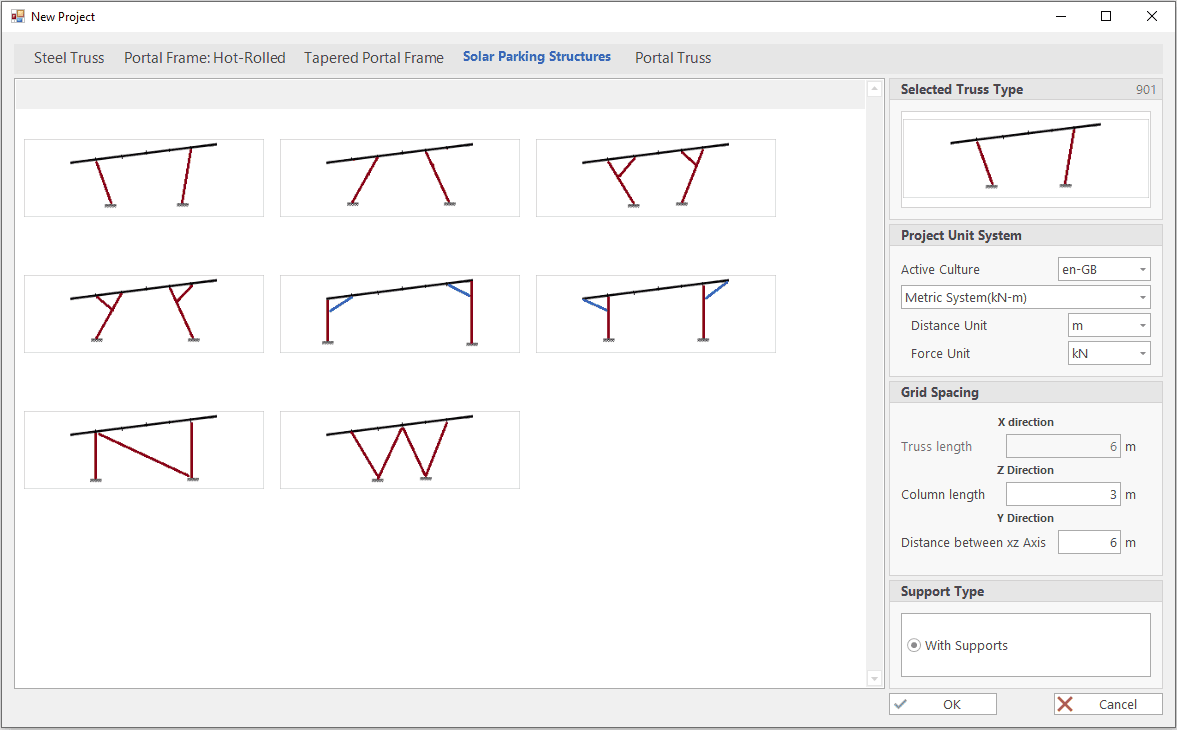Viewport: 1177px width, 730px height.
Task: Select the inward-leaning two-column truss thumbnail
Action: click(x=144, y=177)
